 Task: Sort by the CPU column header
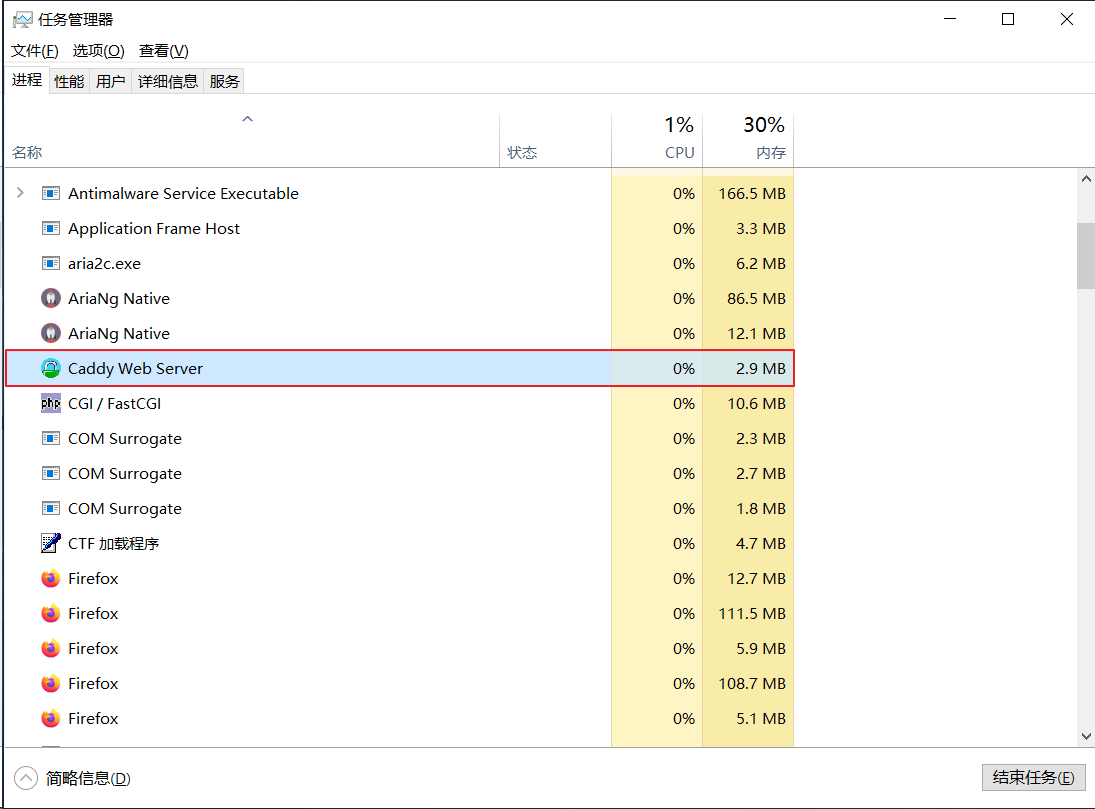pos(657,140)
